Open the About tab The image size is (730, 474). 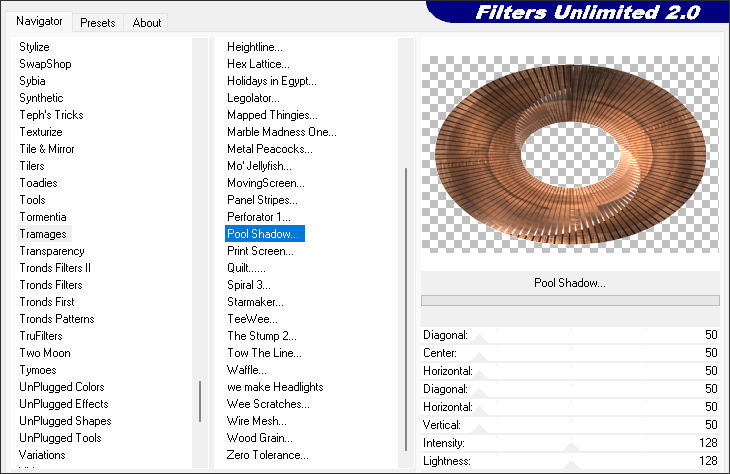pos(147,22)
